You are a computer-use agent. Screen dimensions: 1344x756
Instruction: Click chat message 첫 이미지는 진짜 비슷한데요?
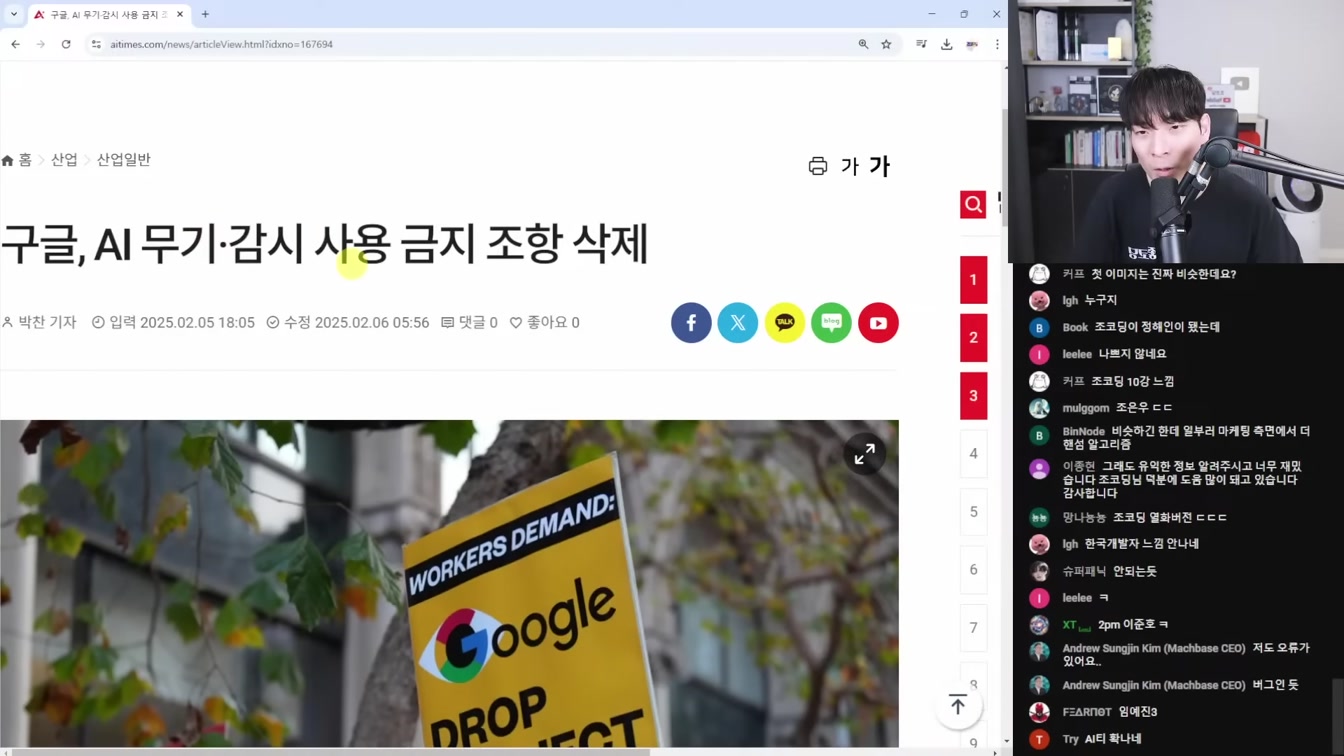1163,274
